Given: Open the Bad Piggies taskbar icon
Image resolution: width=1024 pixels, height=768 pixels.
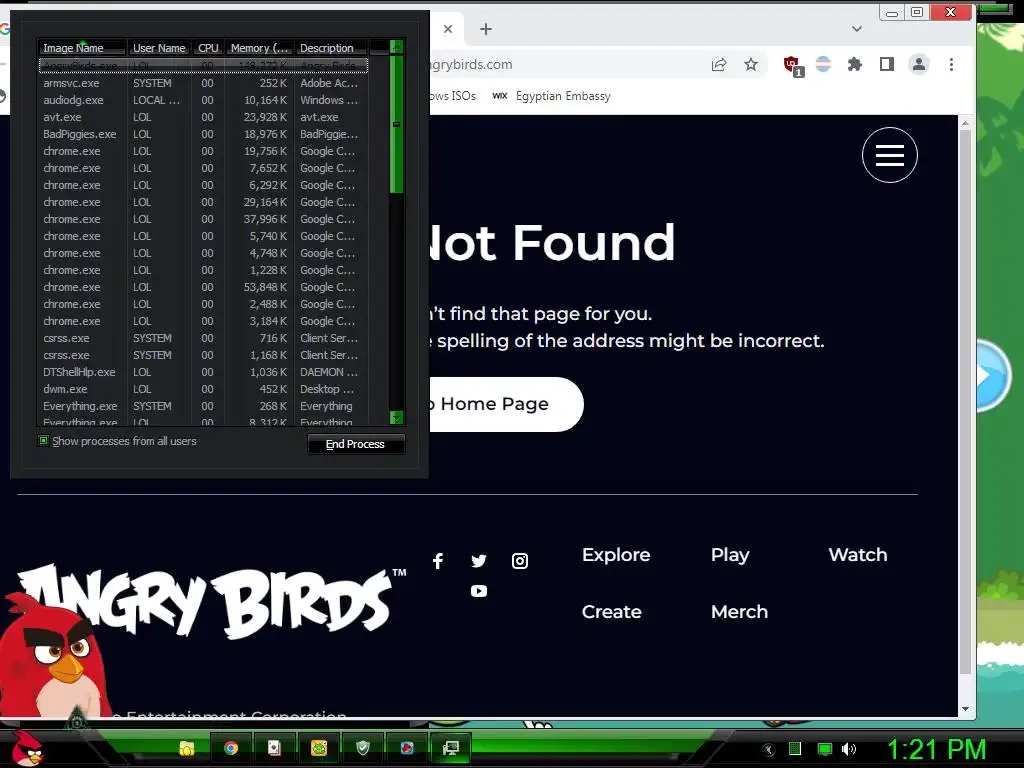Looking at the screenshot, I should point(319,748).
